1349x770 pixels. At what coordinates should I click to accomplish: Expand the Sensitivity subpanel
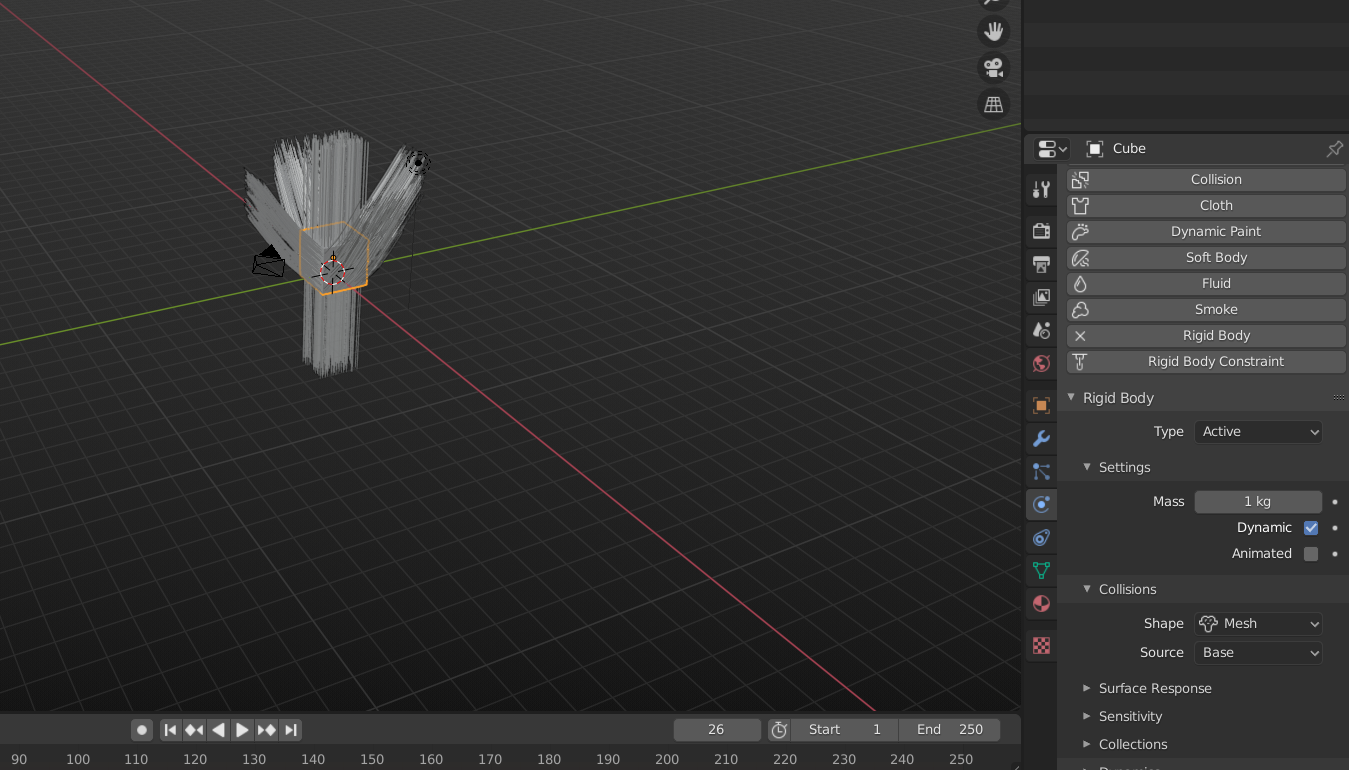tap(1087, 716)
